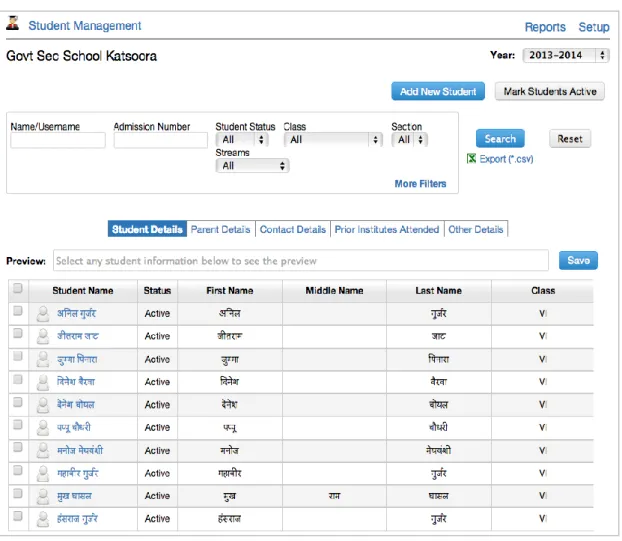Screen dimensions: 622x541
Task: Open the Student Status dropdown
Action: [242, 140]
